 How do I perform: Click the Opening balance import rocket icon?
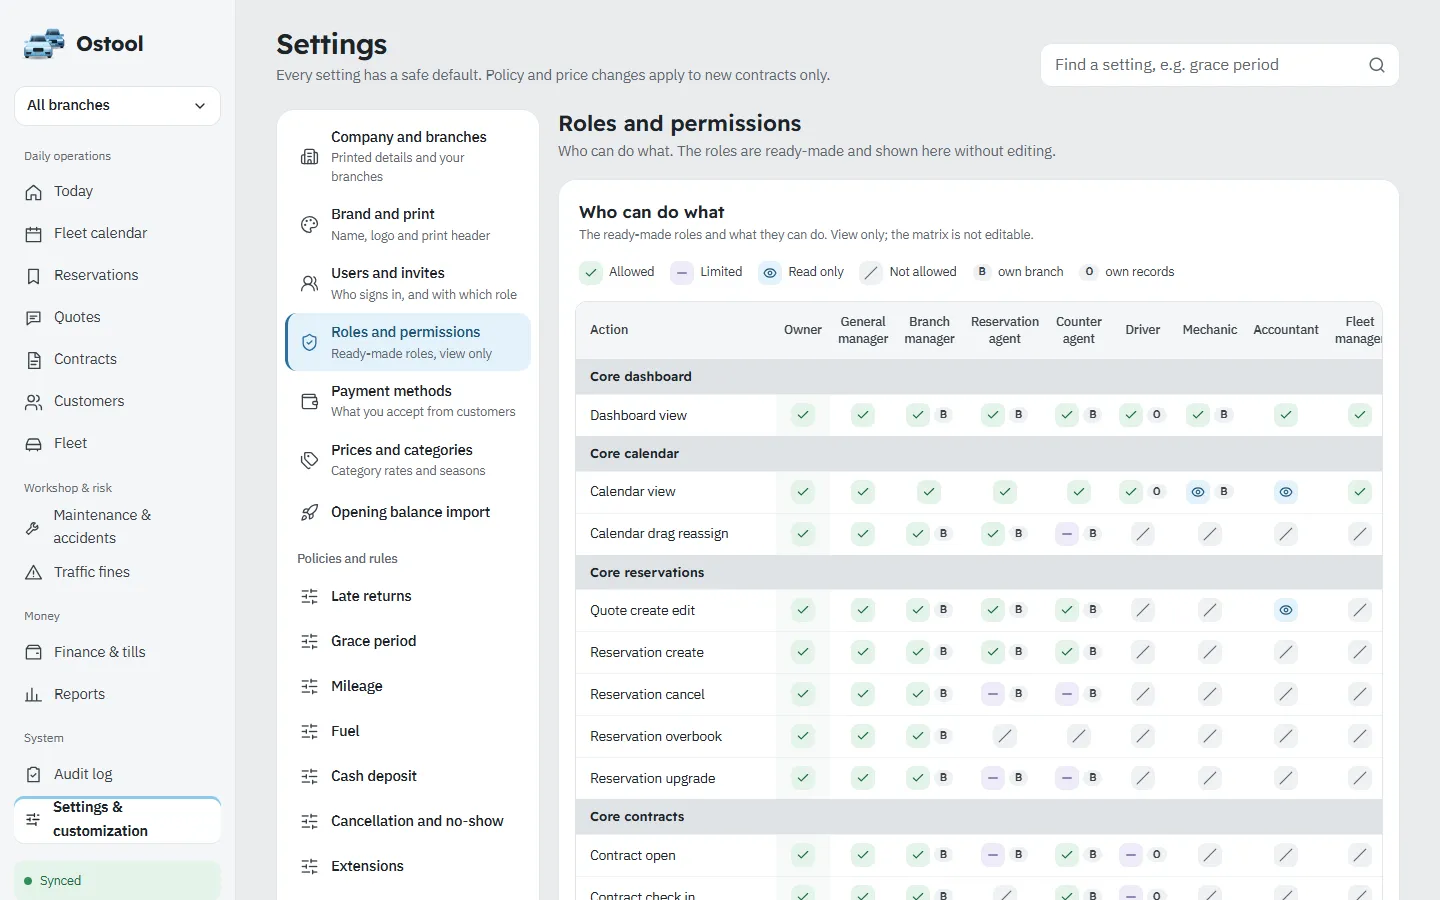point(310,513)
